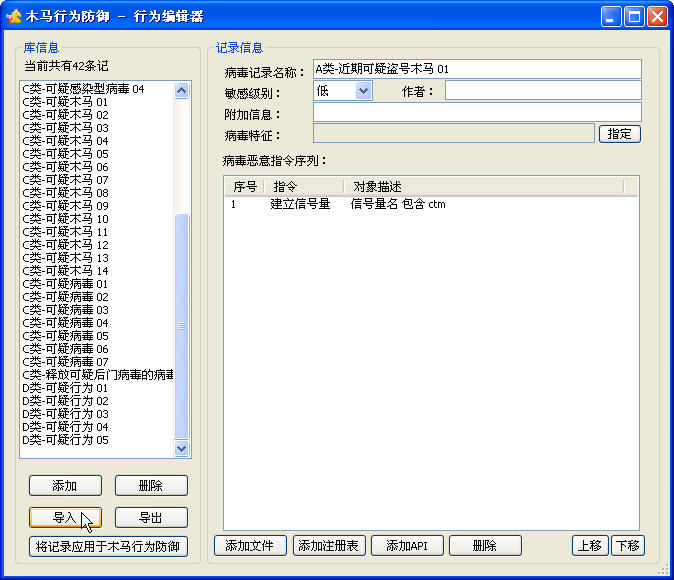Open the 敏感级别 dropdown
The height and width of the screenshot is (580, 674).
pyautogui.click(x=363, y=91)
